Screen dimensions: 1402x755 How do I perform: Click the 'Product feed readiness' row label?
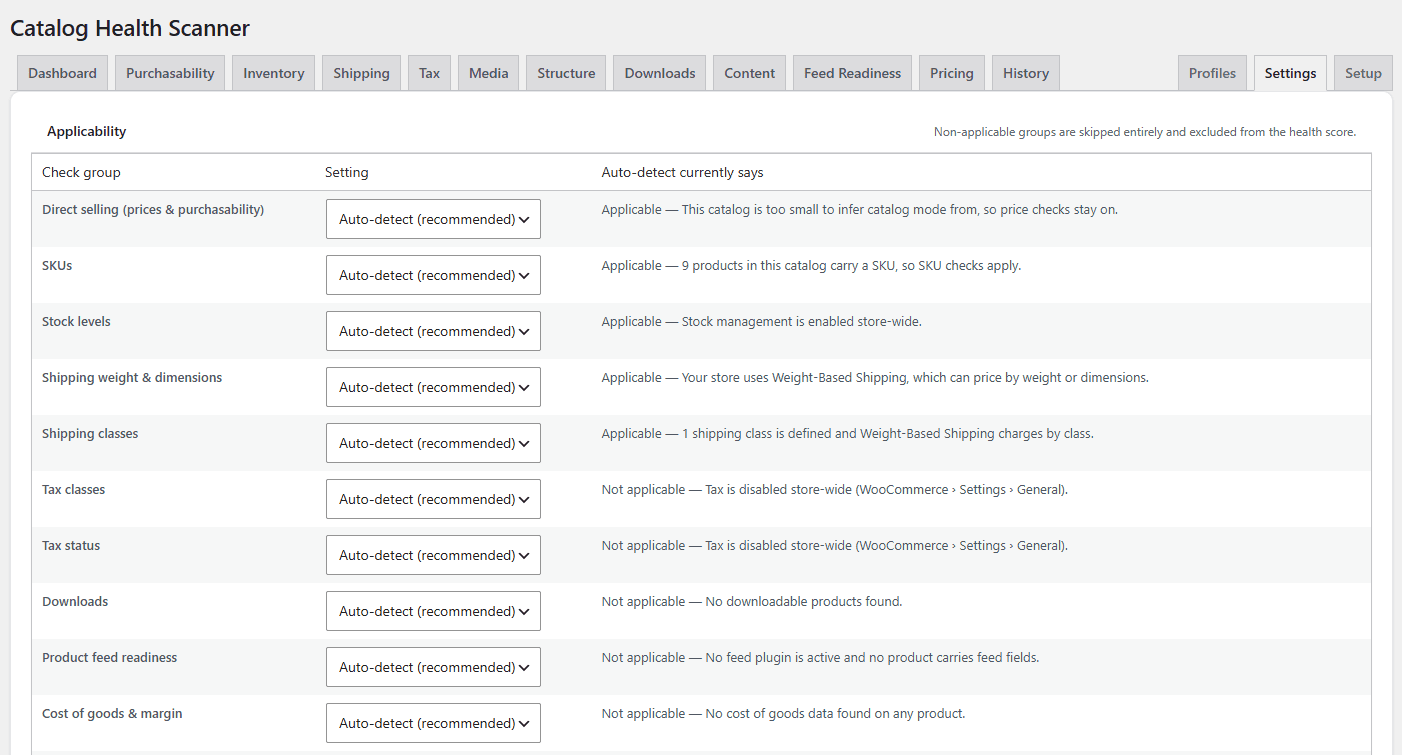point(110,658)
